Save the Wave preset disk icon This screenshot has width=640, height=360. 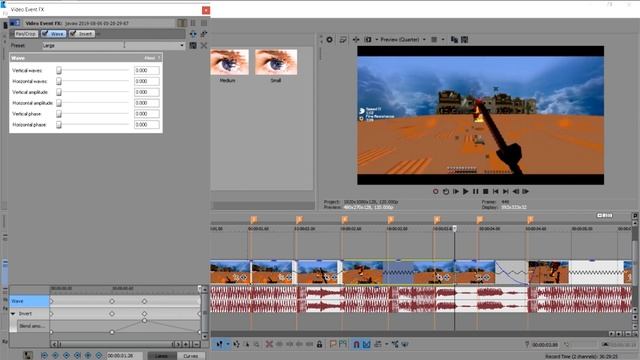point(193,45)
